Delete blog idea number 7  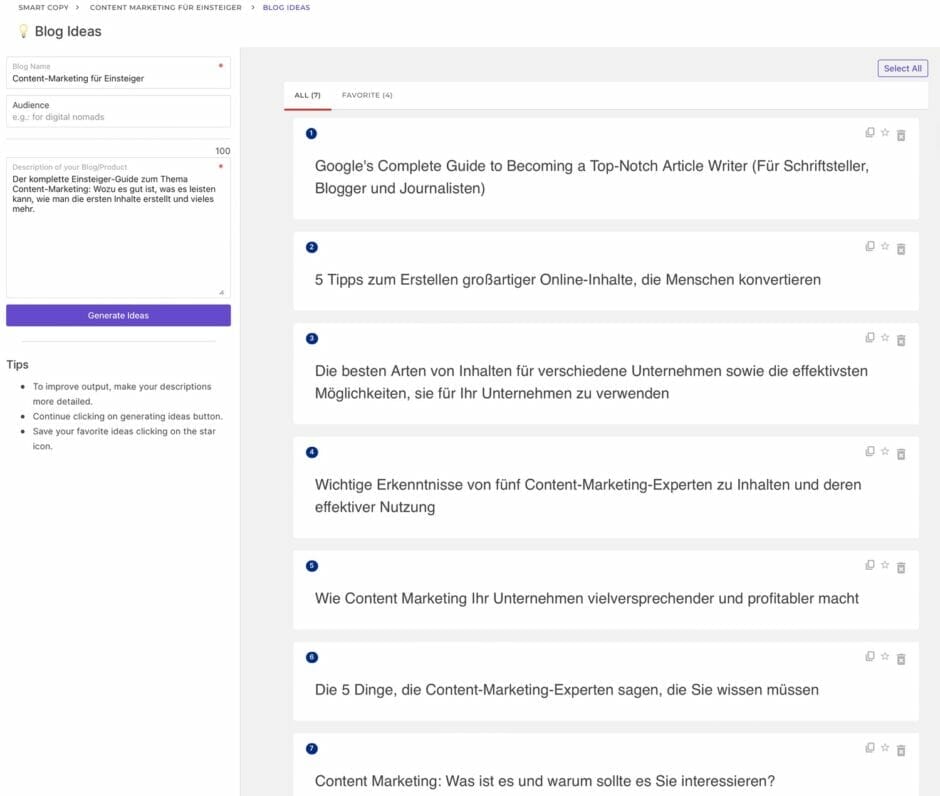tap(901, 750)
